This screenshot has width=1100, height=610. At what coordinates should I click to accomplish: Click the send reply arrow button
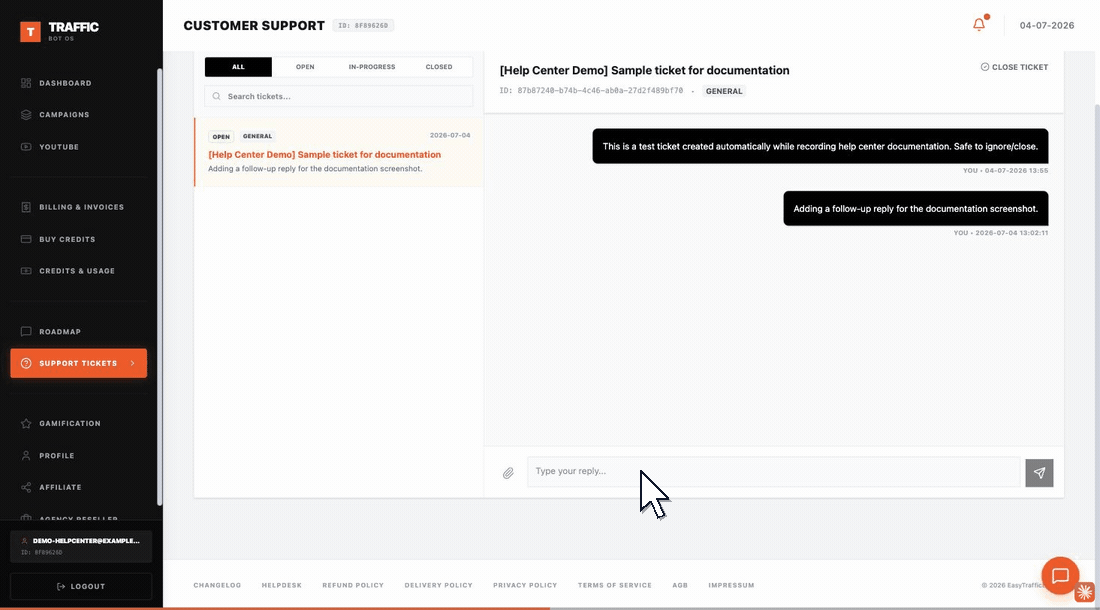click(x=1039, y=473)
